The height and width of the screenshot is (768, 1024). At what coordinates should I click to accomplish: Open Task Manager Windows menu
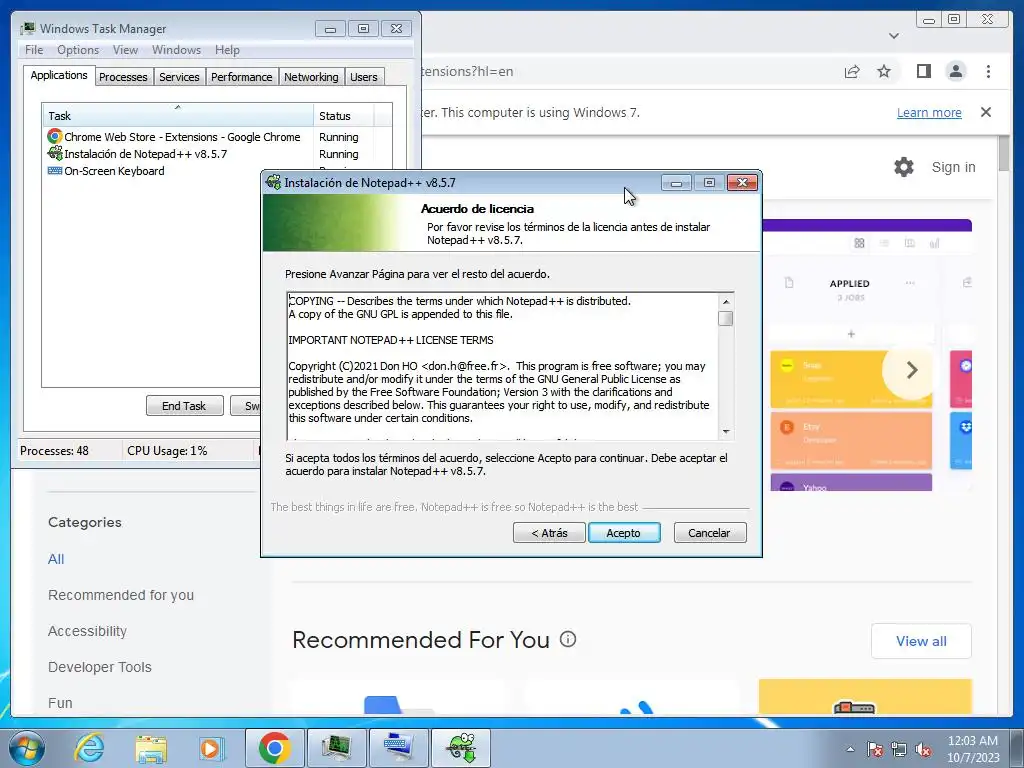tap(176, 50)
